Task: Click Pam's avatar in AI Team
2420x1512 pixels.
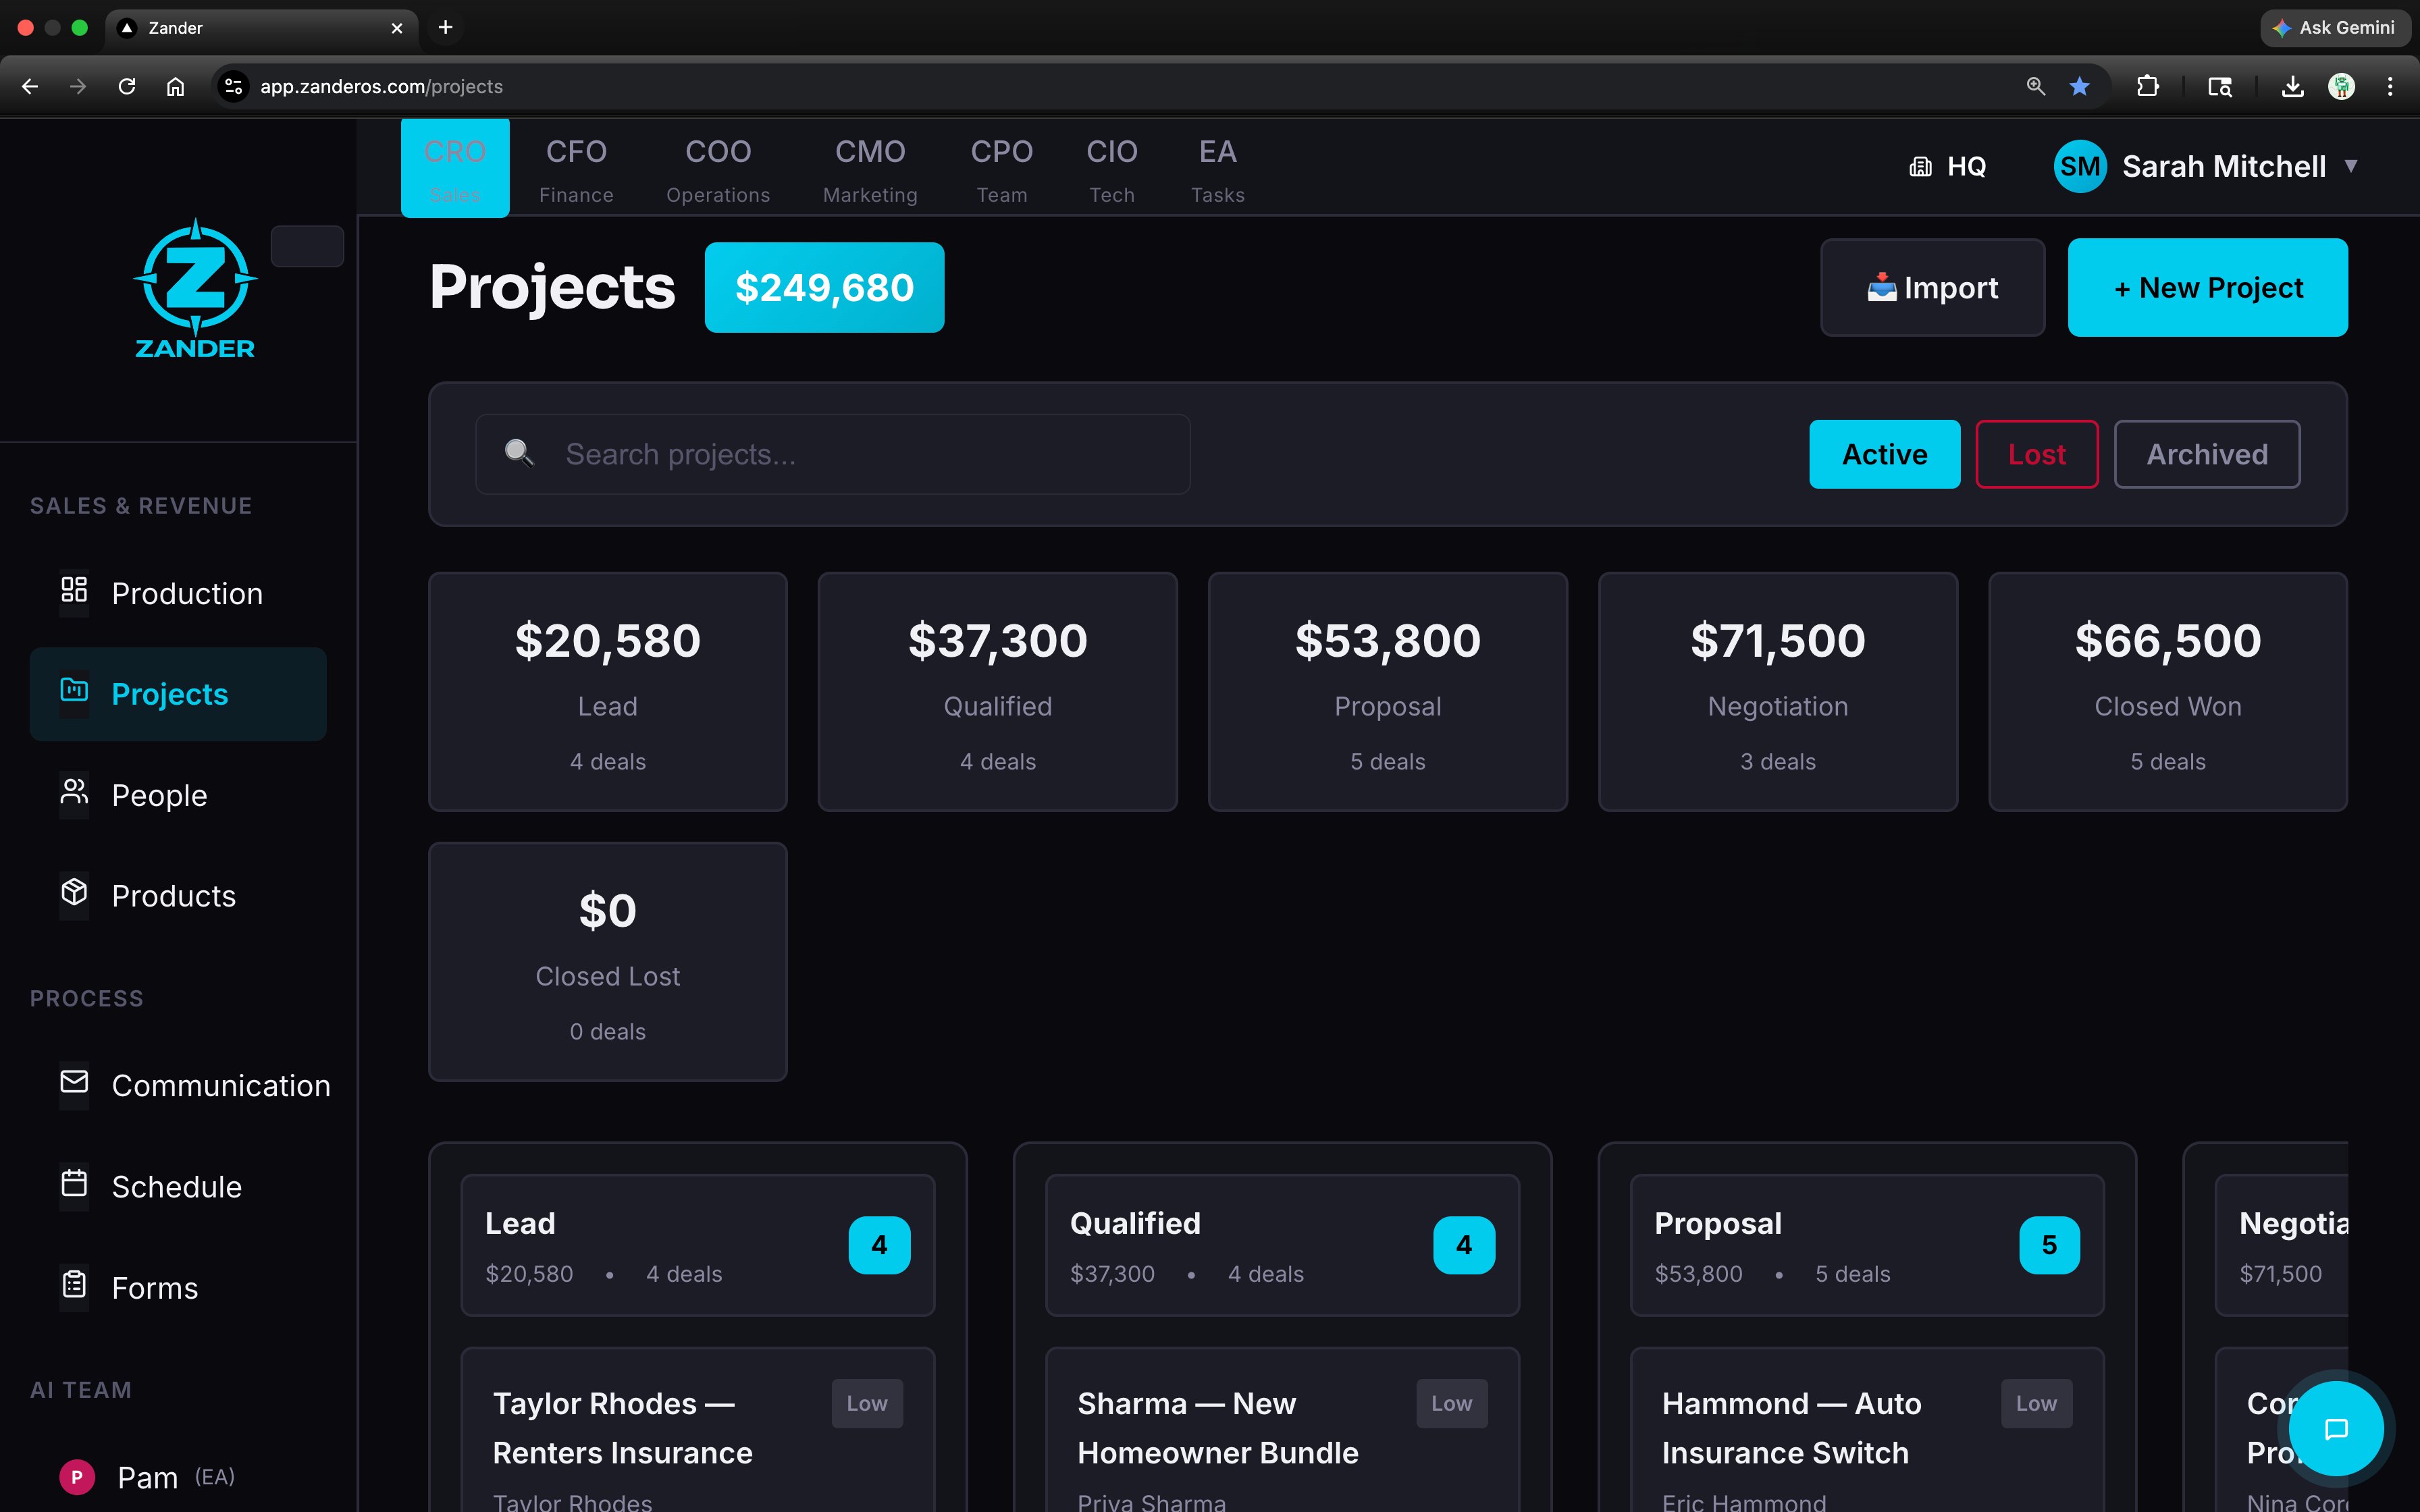Action: 77,1477
